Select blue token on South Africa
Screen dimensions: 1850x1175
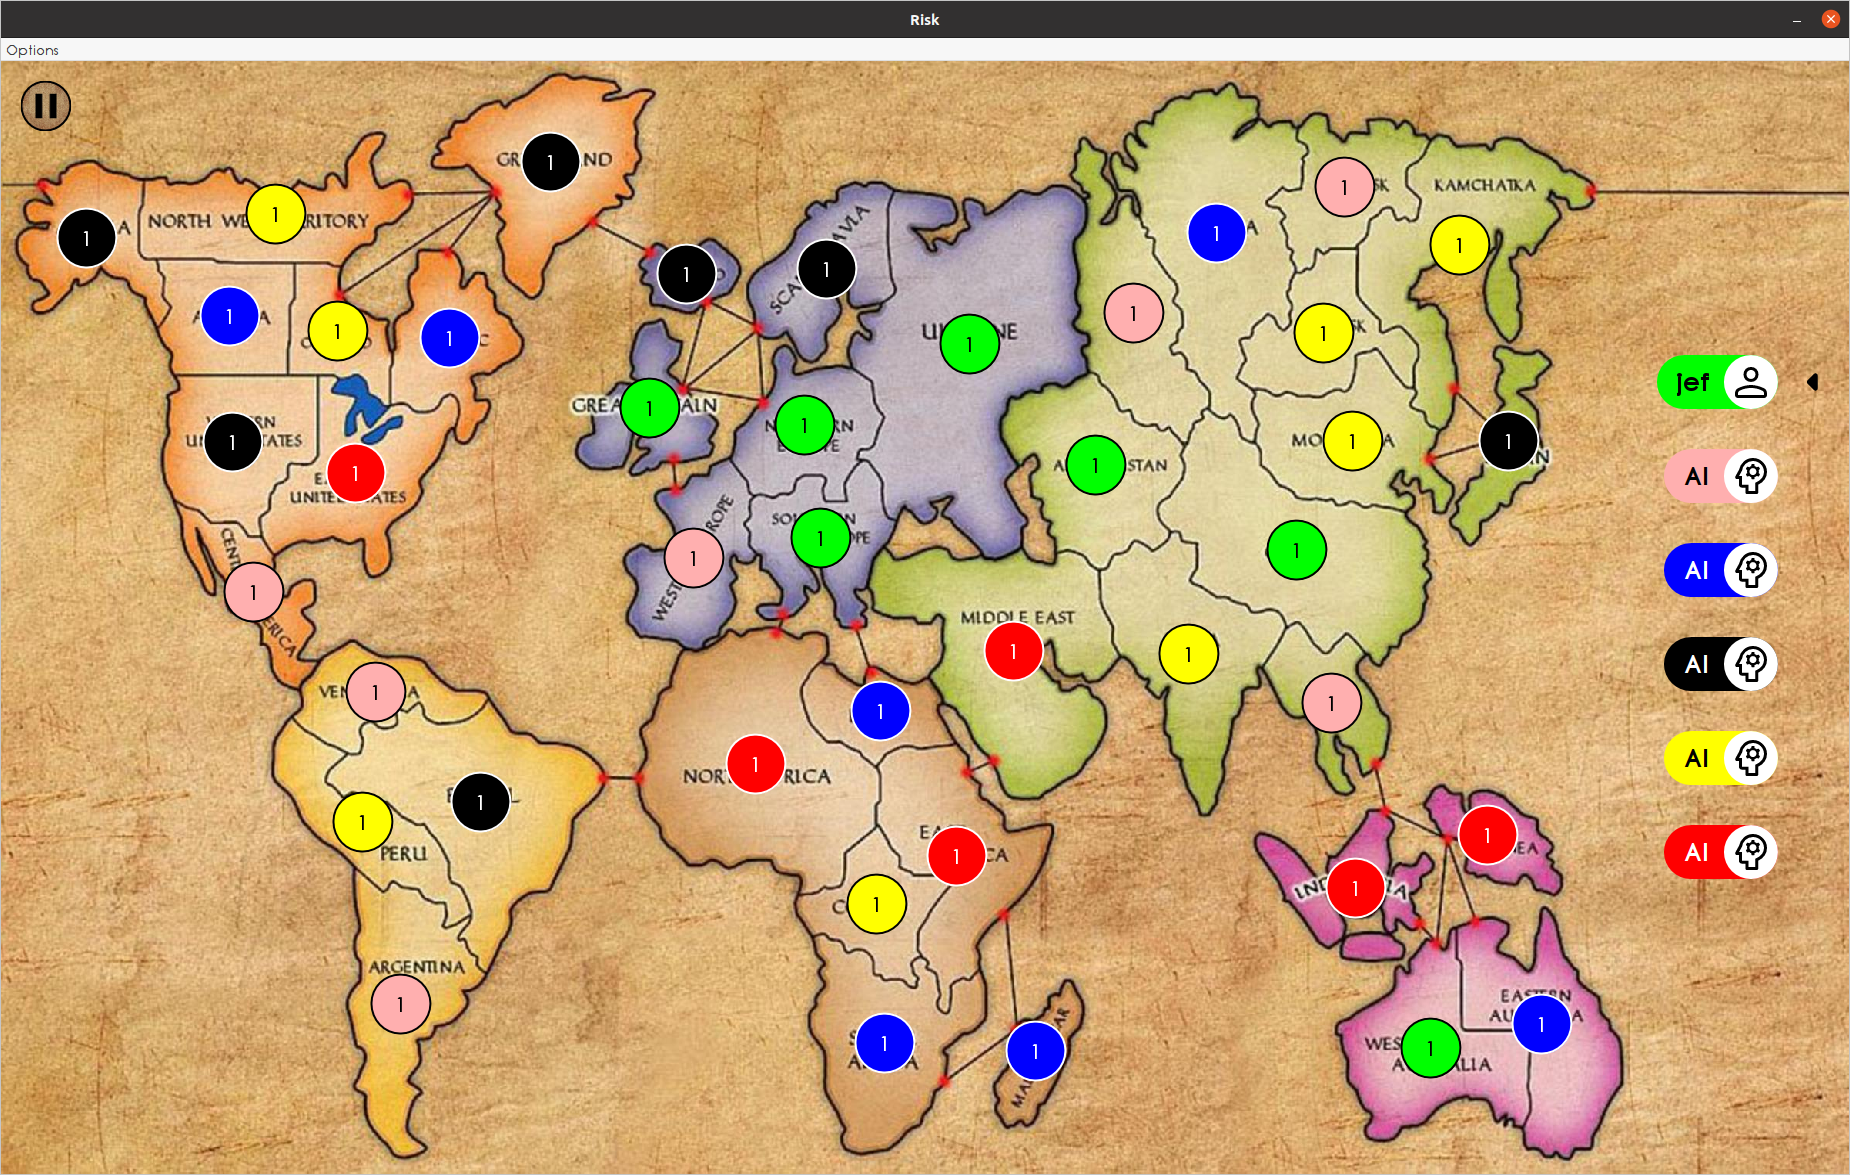tap(884, 1043)
